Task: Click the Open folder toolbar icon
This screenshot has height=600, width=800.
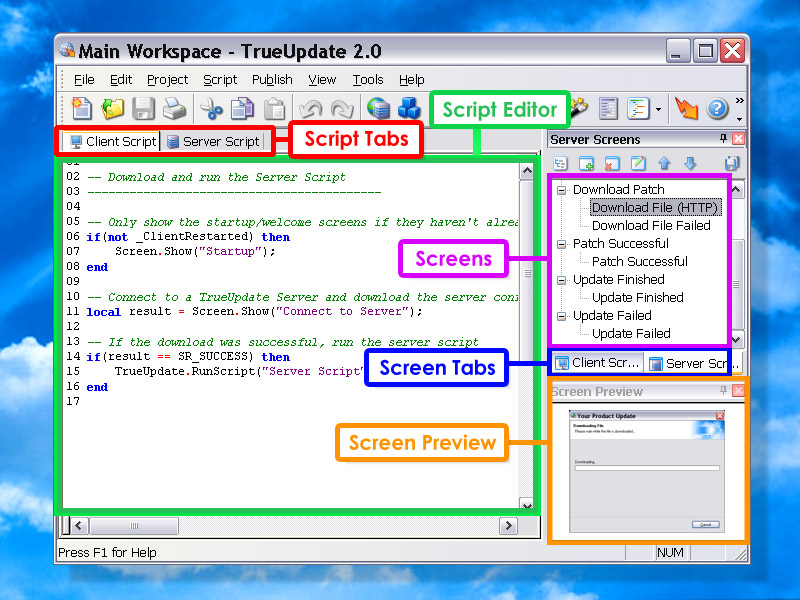Action: pyautogui.click(x=112, y=108)
